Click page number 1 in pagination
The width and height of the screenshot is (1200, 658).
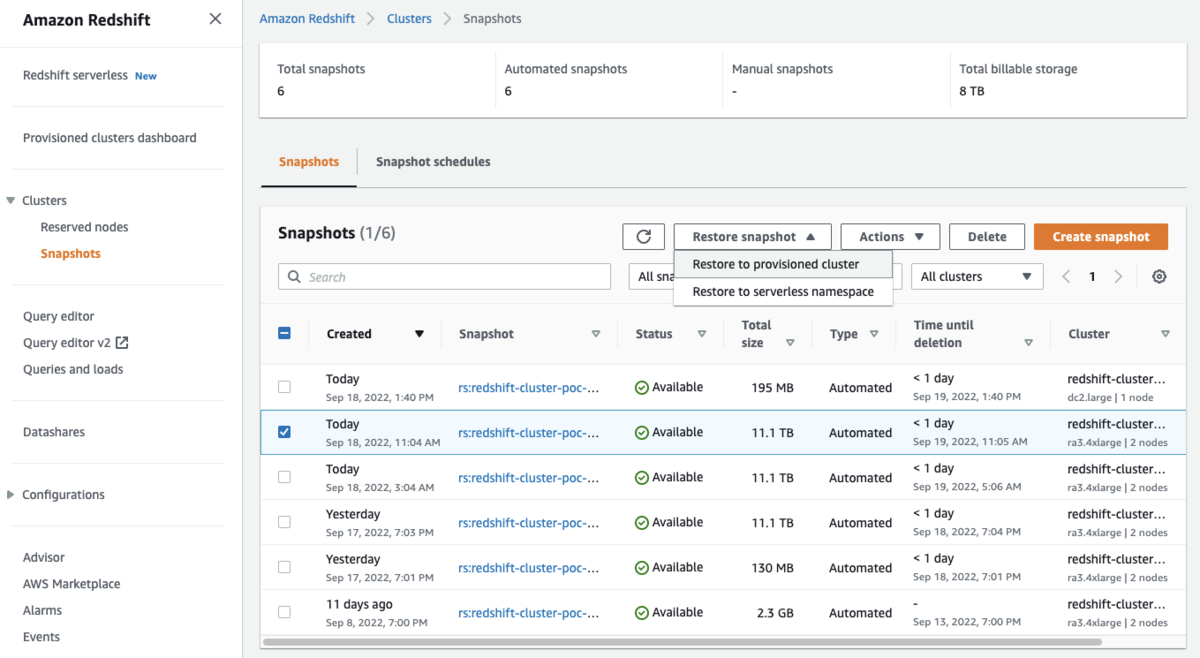pyautogui.click(x=1092, y=277)
